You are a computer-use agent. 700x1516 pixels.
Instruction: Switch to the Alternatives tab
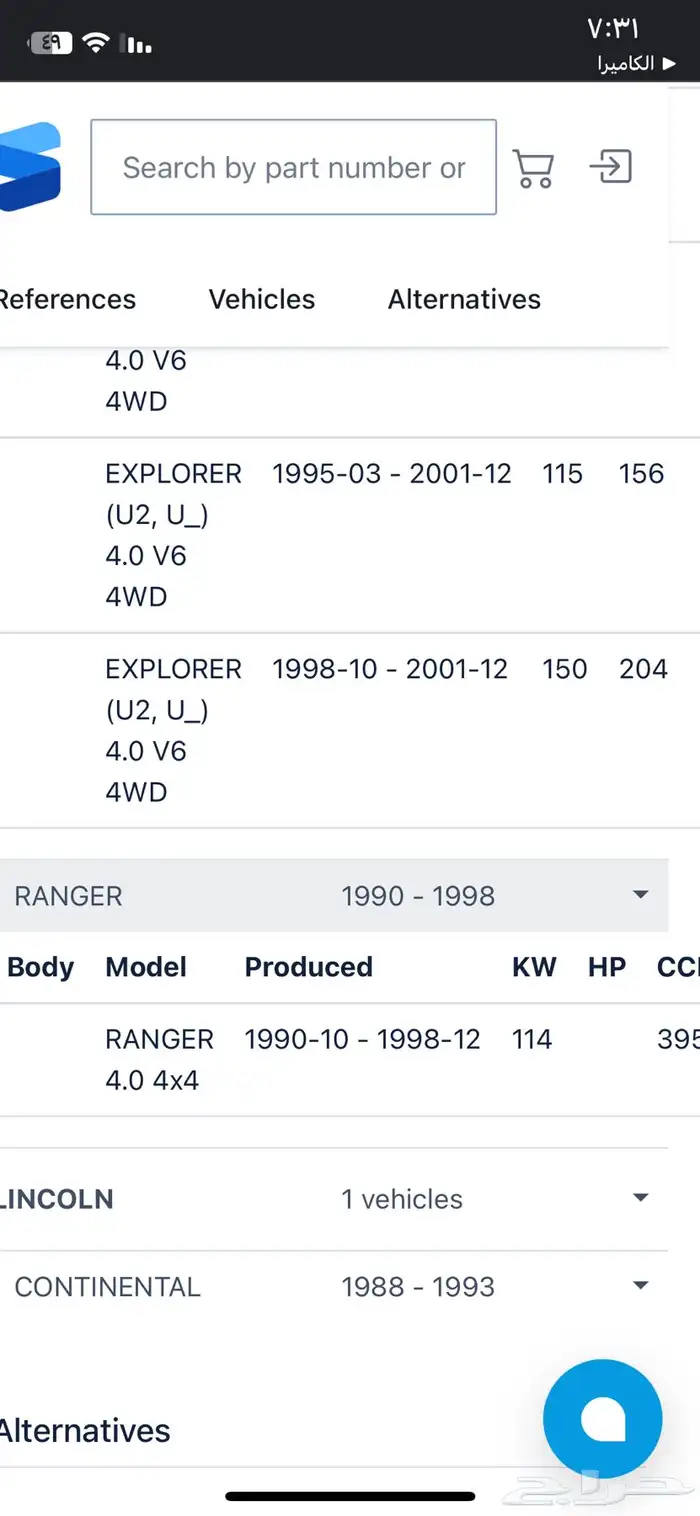pyautogui.click(x=464, y=299)
